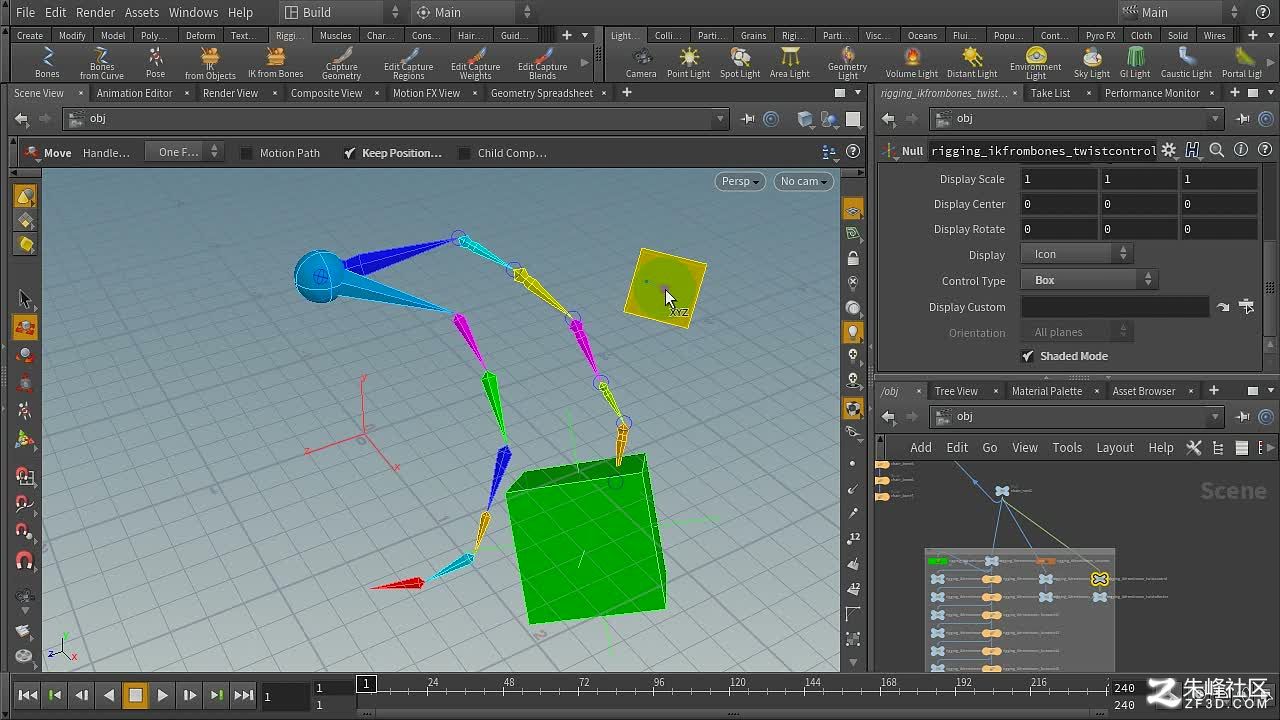
Task: Click the parameter pane info icon
Action: click(1241, 150)
